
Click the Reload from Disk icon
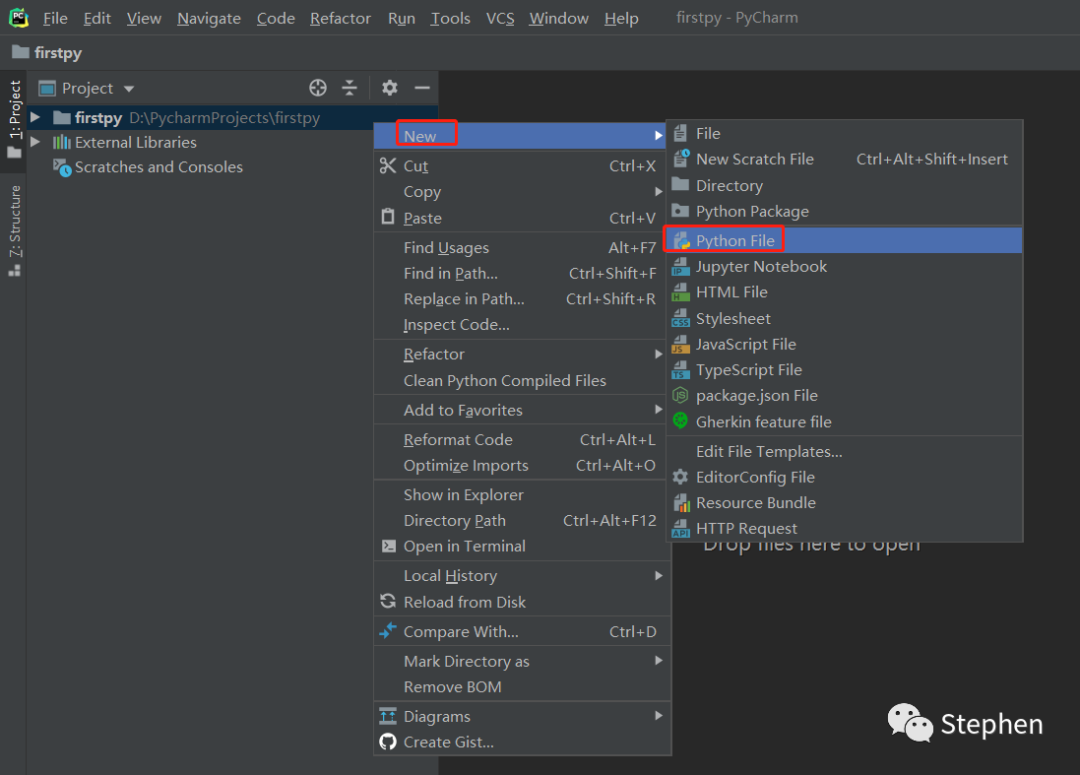tap(388, 601)
